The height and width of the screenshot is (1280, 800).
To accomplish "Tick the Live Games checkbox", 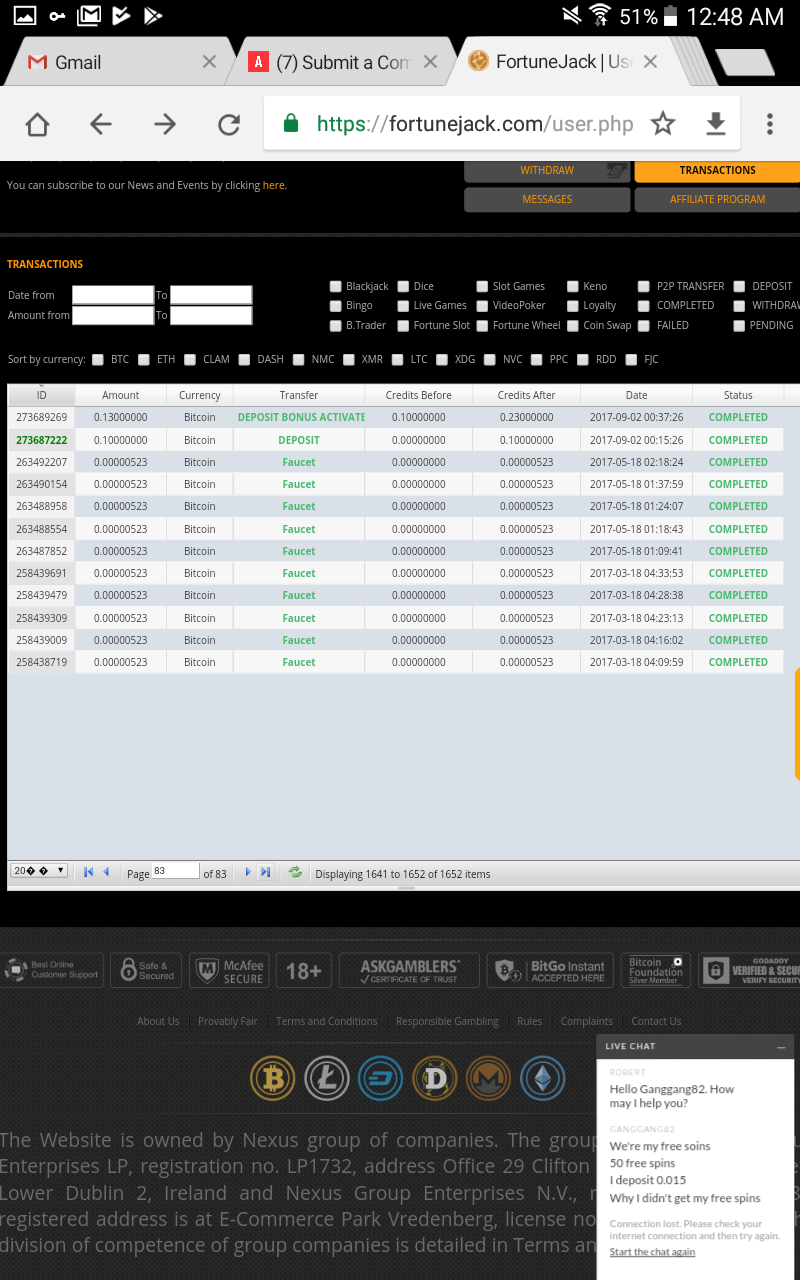I will tap(403, 305).
